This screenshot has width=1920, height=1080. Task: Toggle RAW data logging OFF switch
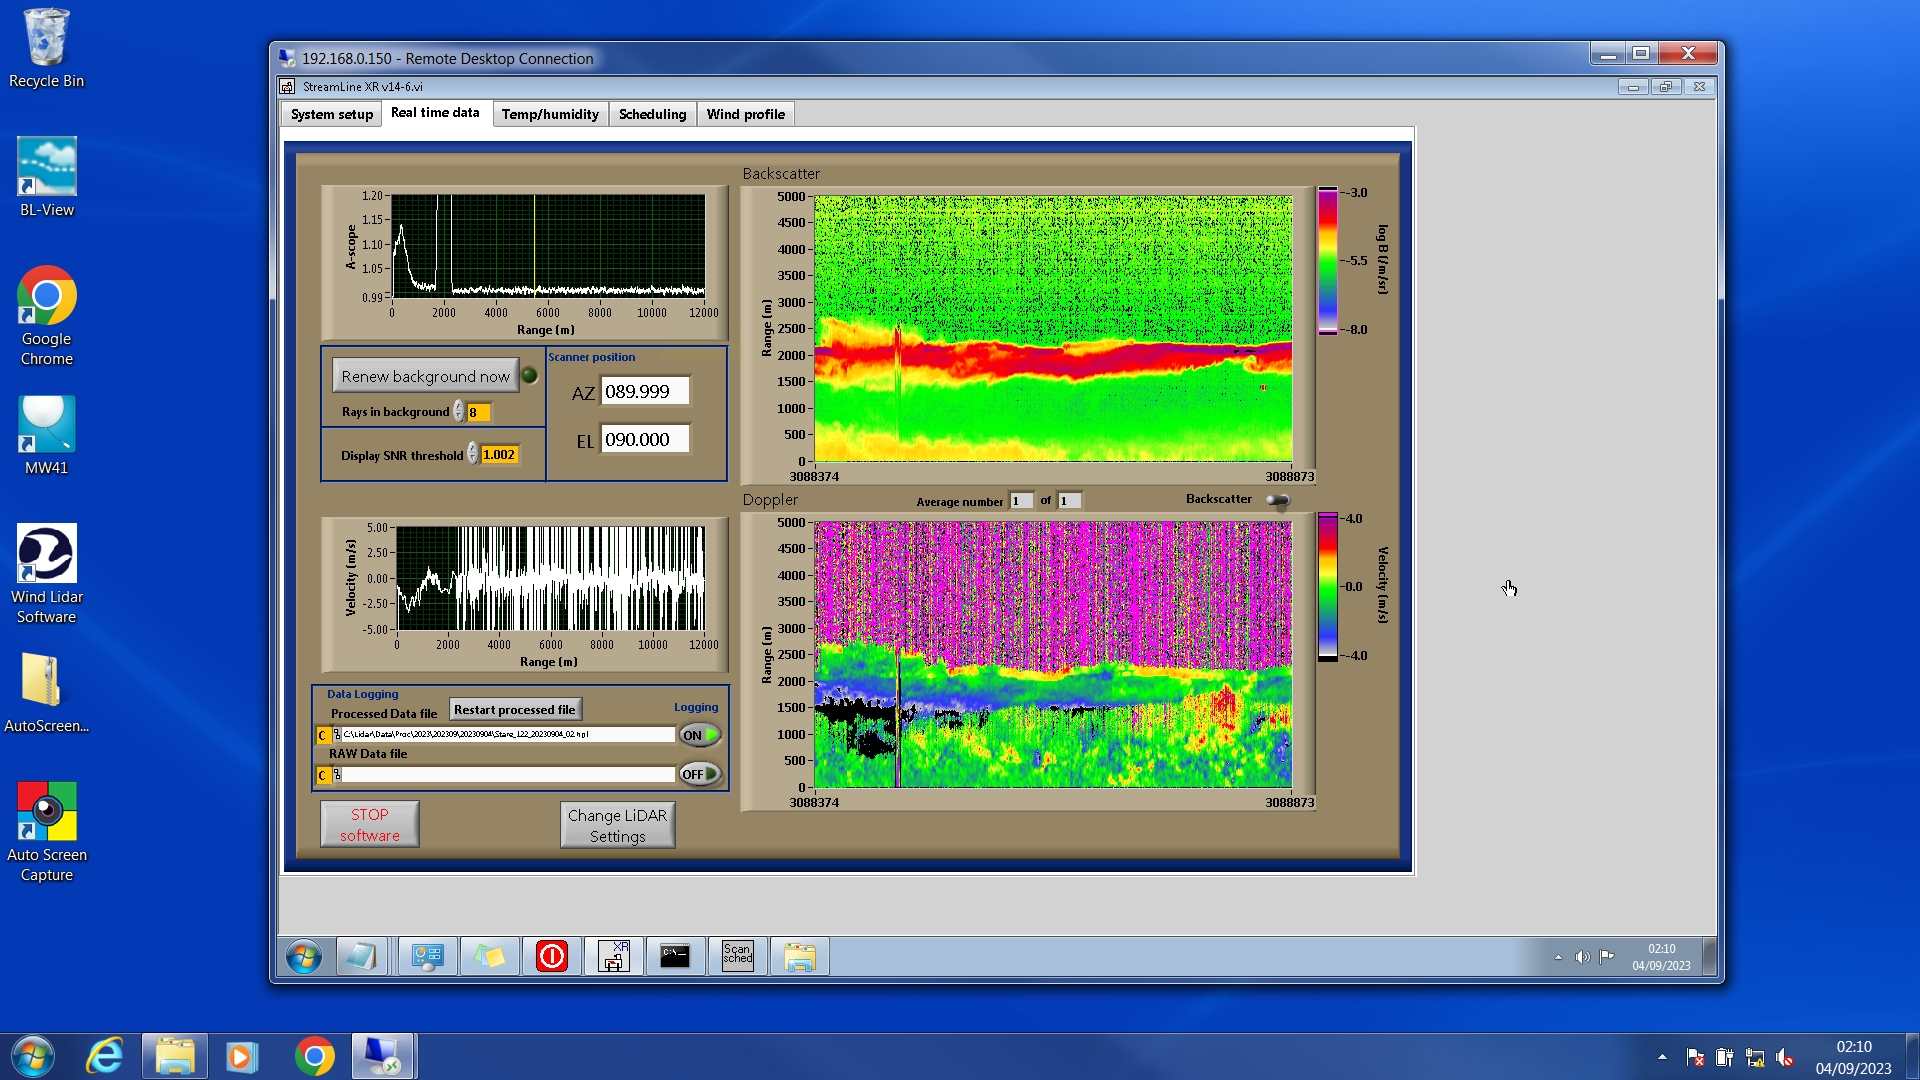[700, 774]
